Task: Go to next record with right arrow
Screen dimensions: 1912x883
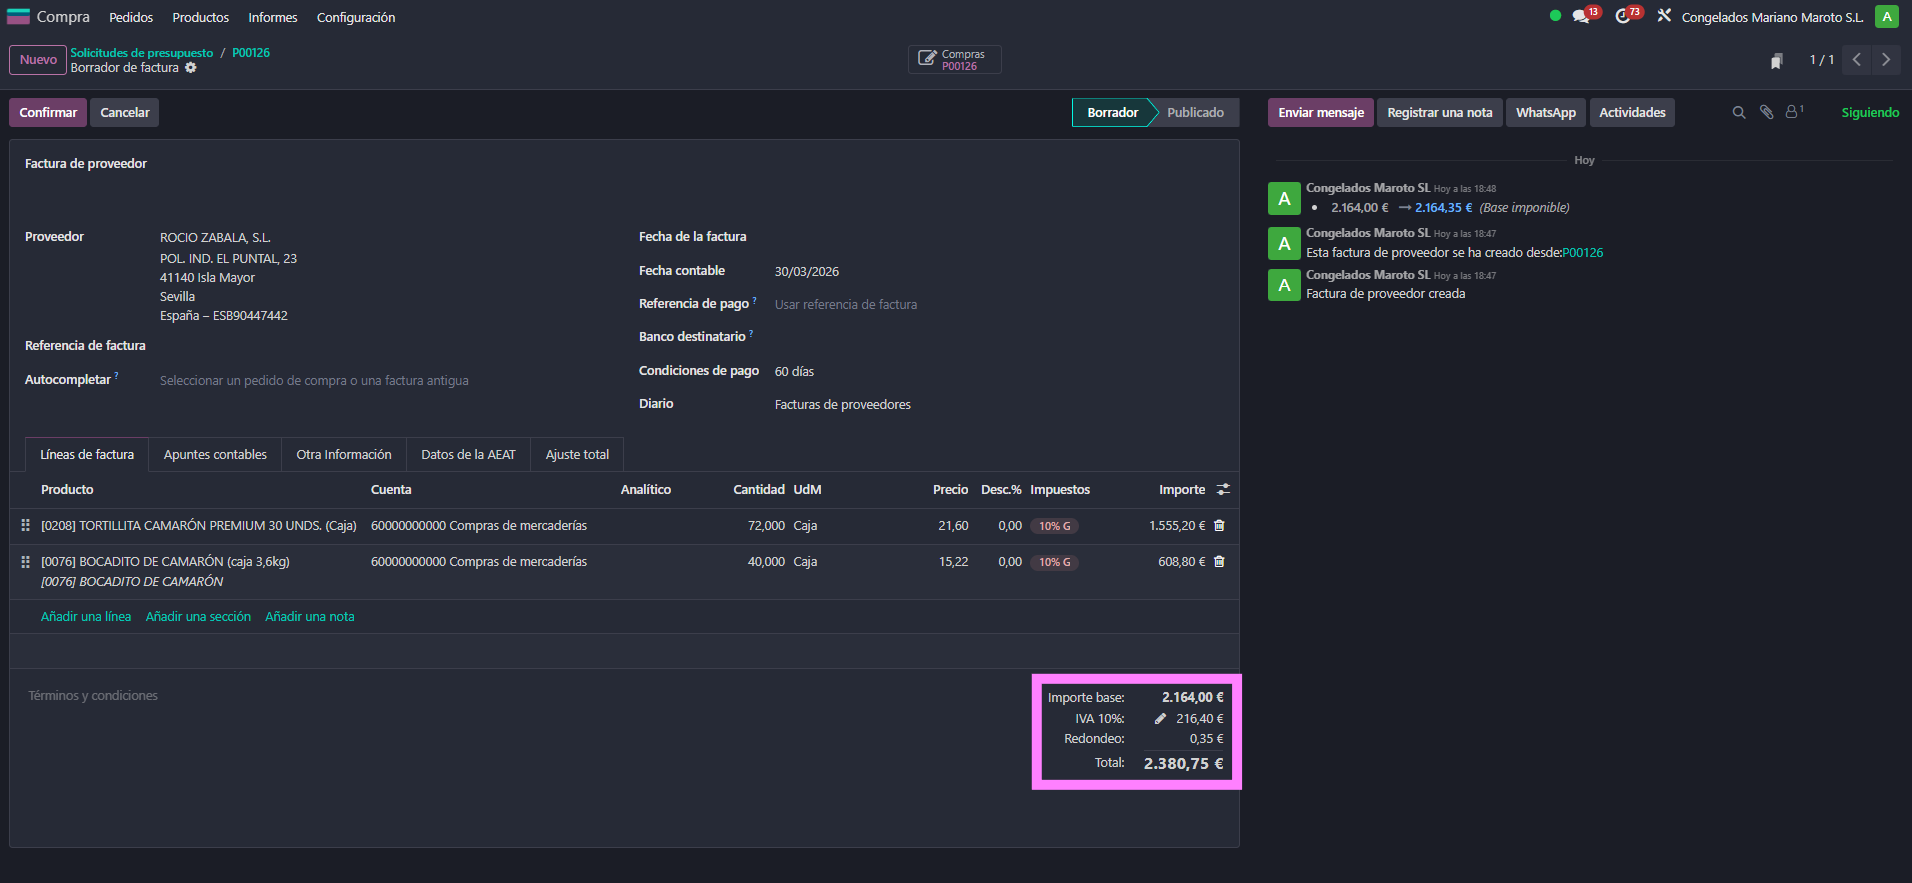Action: click(x=1886, y=60)
